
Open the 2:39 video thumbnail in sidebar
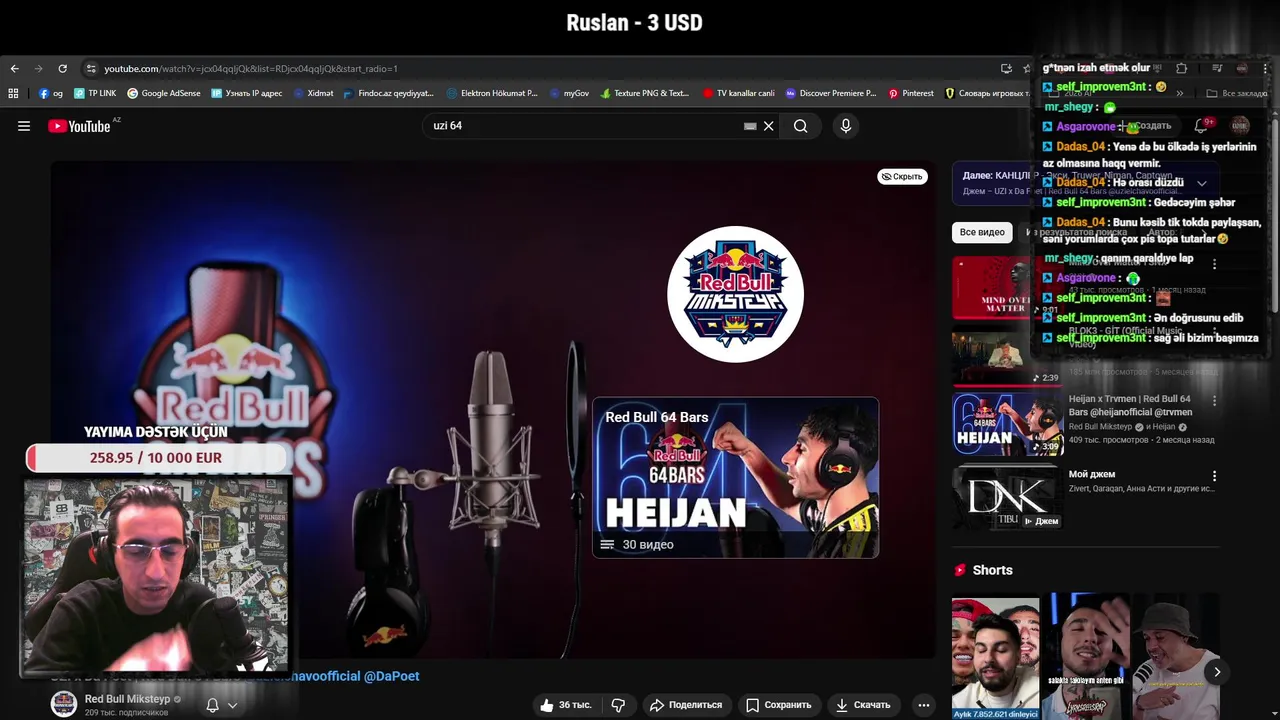pos(1006,356)
